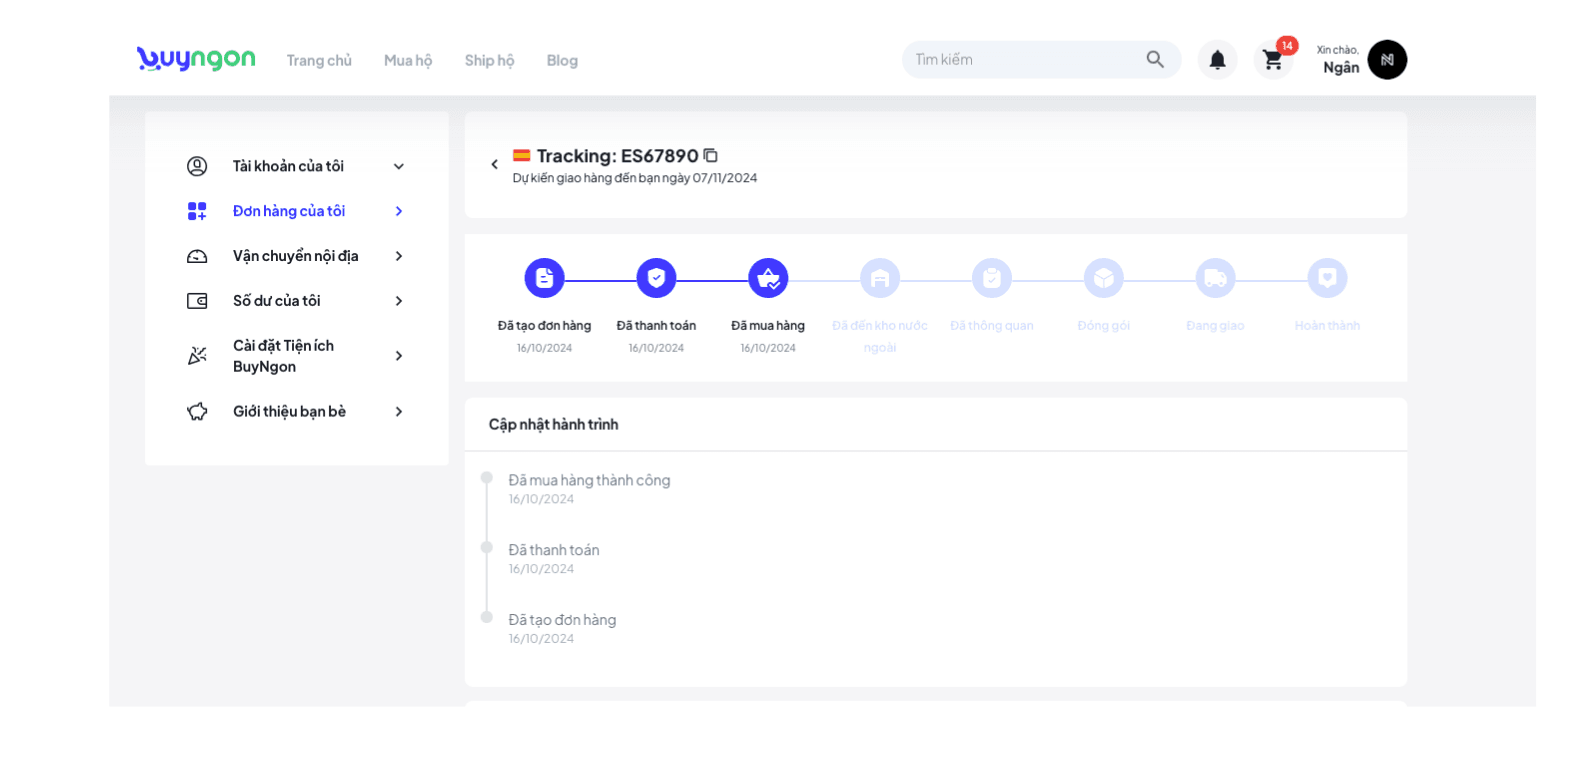Click the Đã đến kho nước ngoài warehouse icon
The width and height of the screenshot is (1573, 776).
(880, 278)
